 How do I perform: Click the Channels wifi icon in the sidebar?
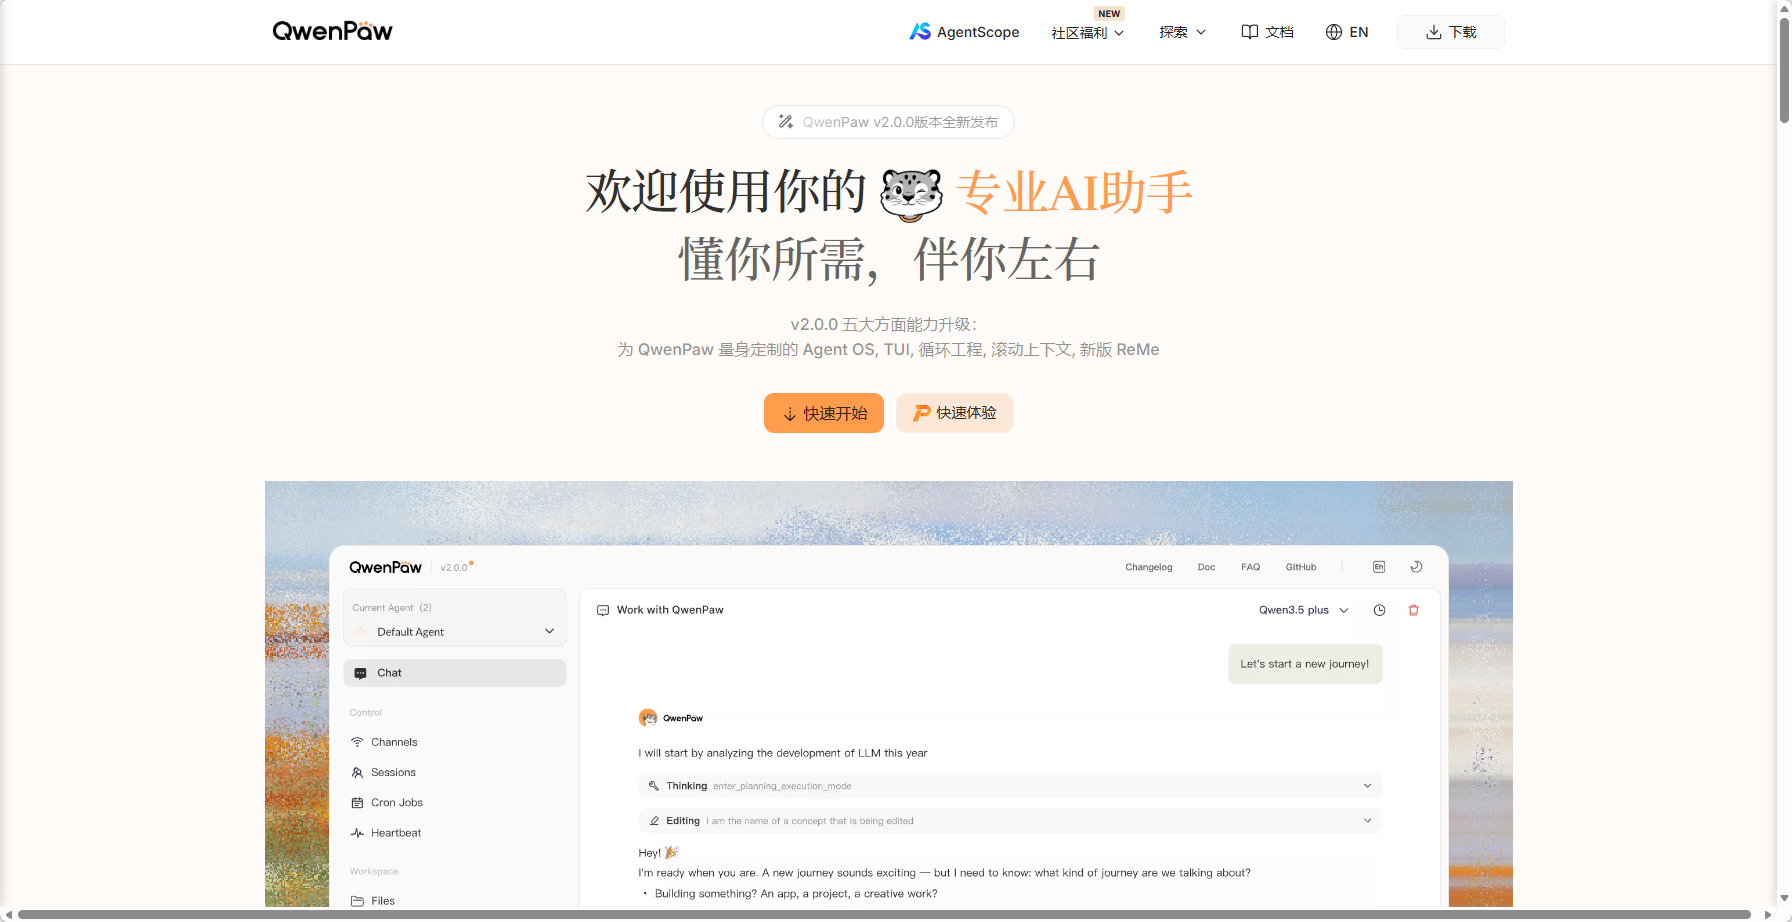[357, 742]
